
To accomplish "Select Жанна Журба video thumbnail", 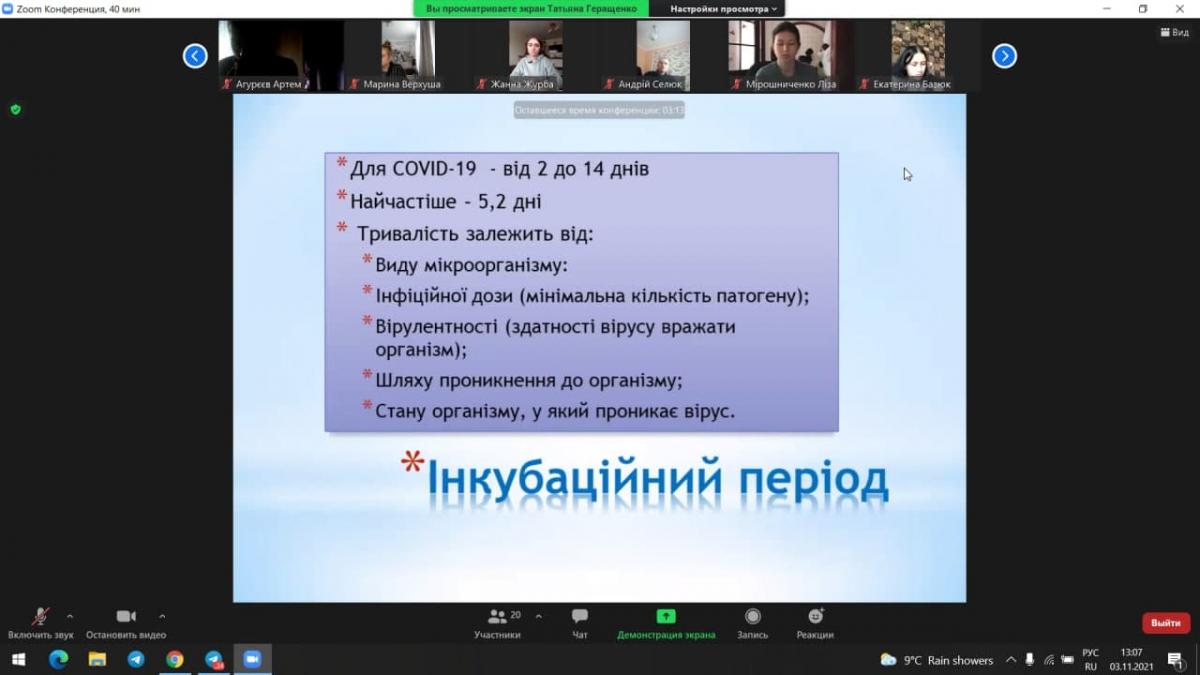I will tap(535, 56).
